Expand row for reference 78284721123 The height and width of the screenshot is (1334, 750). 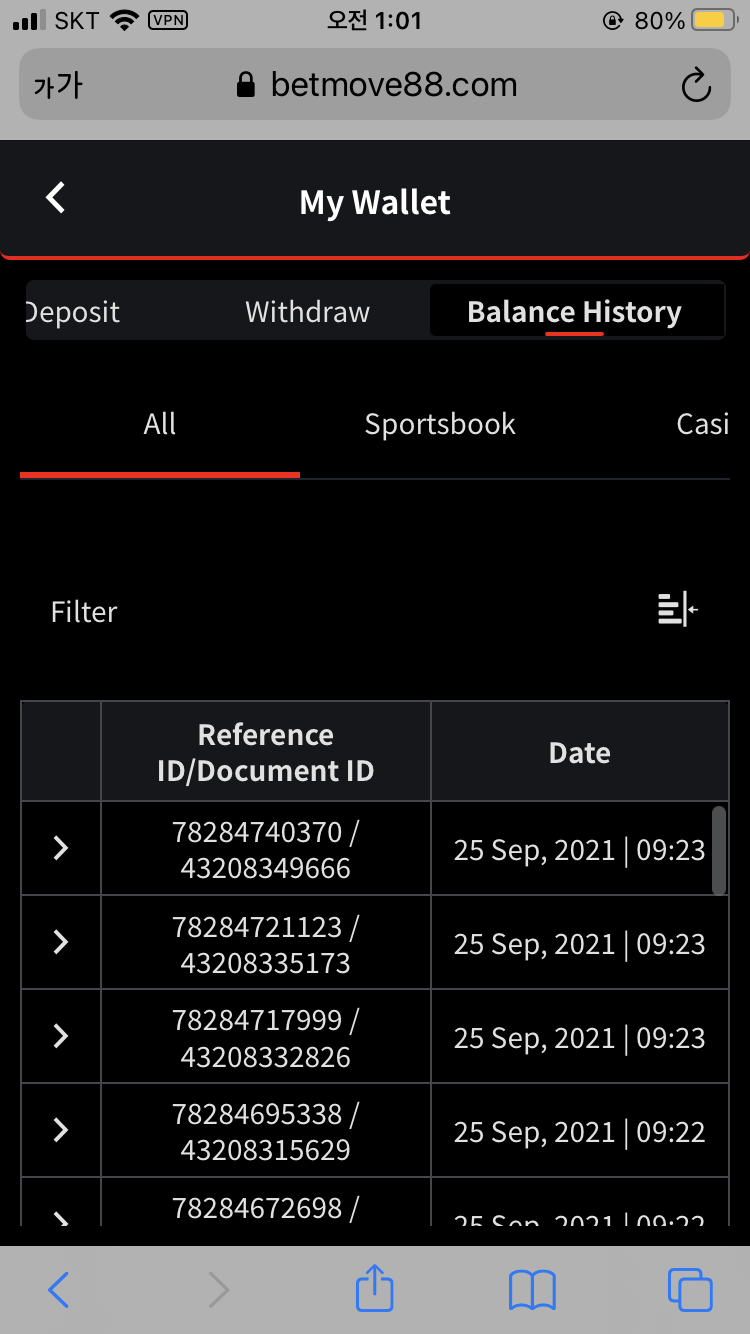coord(61,942)
